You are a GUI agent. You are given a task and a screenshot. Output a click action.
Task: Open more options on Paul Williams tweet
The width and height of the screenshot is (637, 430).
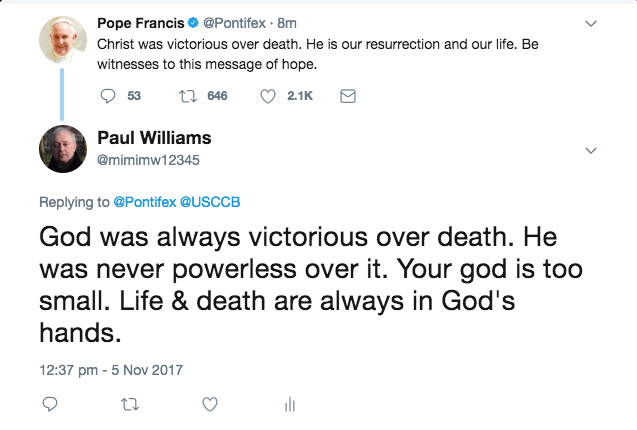[590, 150]
